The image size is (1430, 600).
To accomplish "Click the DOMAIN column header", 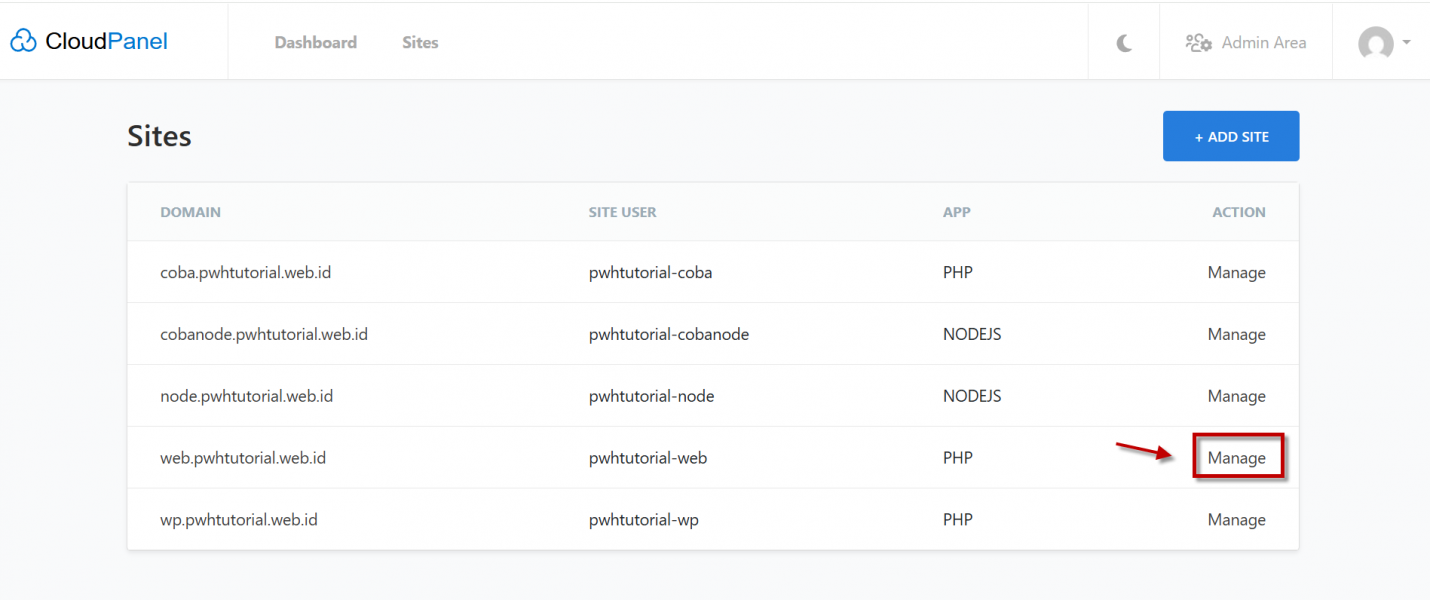I will coord(190,212).
